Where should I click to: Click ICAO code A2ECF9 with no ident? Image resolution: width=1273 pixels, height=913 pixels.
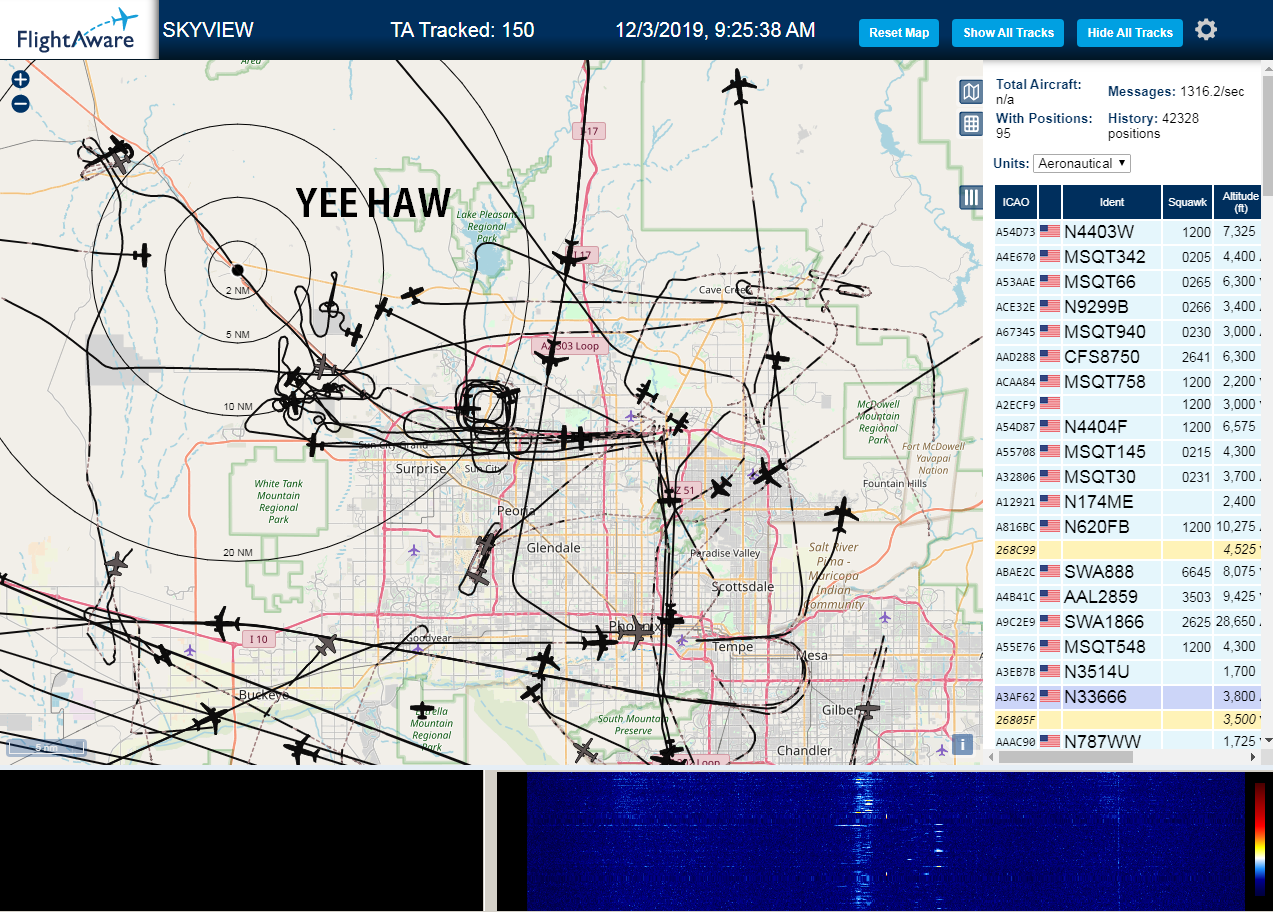point(1015,405)
